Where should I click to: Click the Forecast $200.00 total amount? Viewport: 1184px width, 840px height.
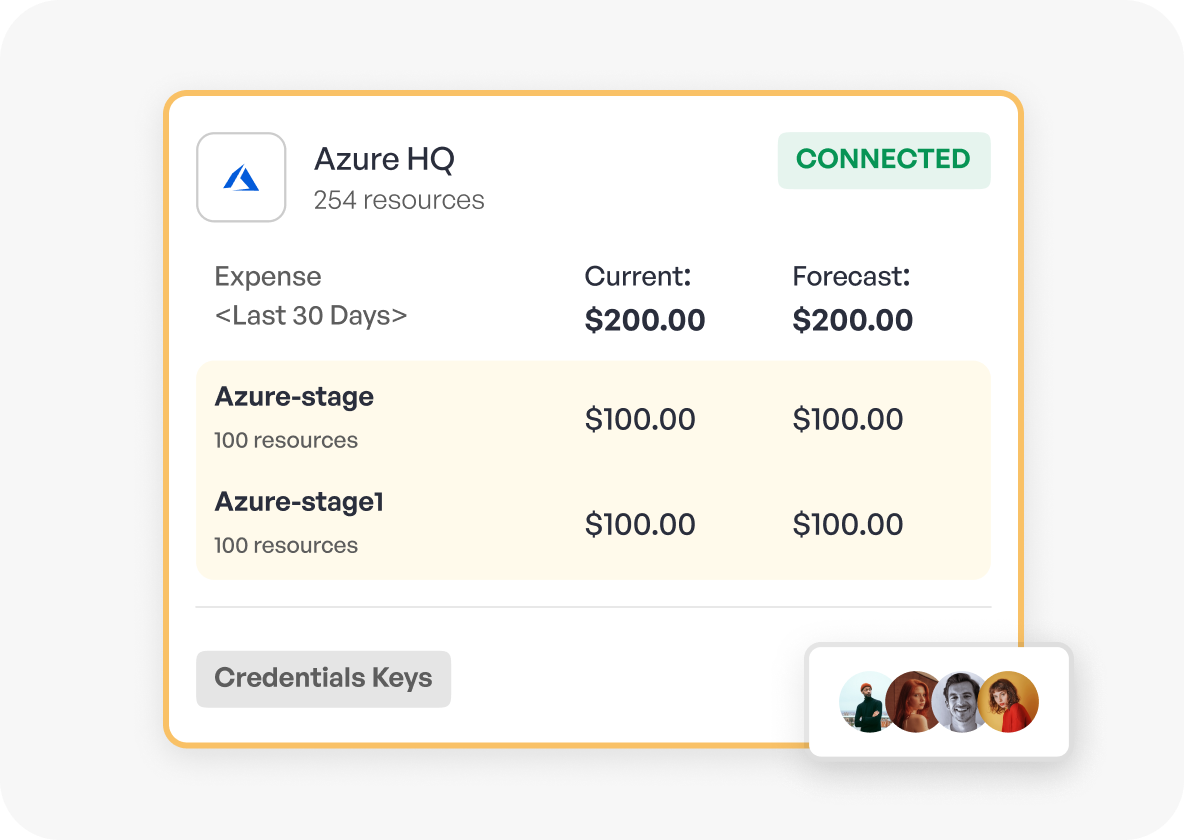point(853,320)
